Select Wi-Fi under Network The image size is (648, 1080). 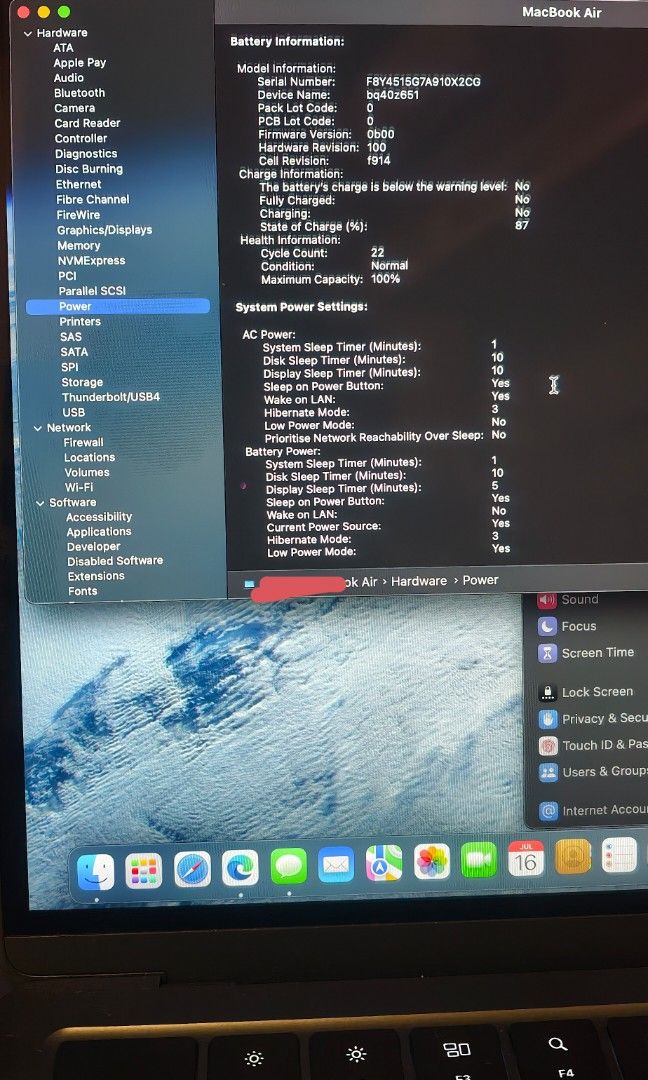point(79,488)
